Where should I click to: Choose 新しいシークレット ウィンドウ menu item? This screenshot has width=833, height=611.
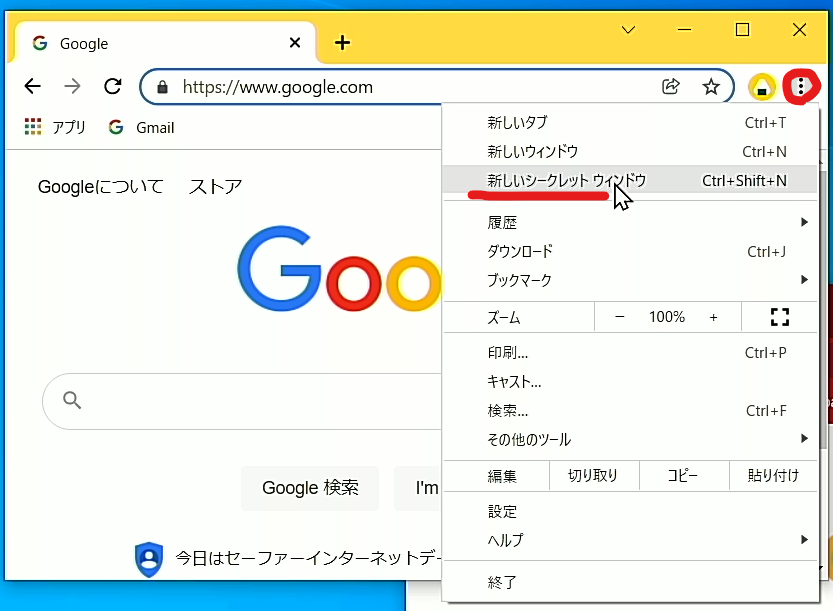coord(630,181)
